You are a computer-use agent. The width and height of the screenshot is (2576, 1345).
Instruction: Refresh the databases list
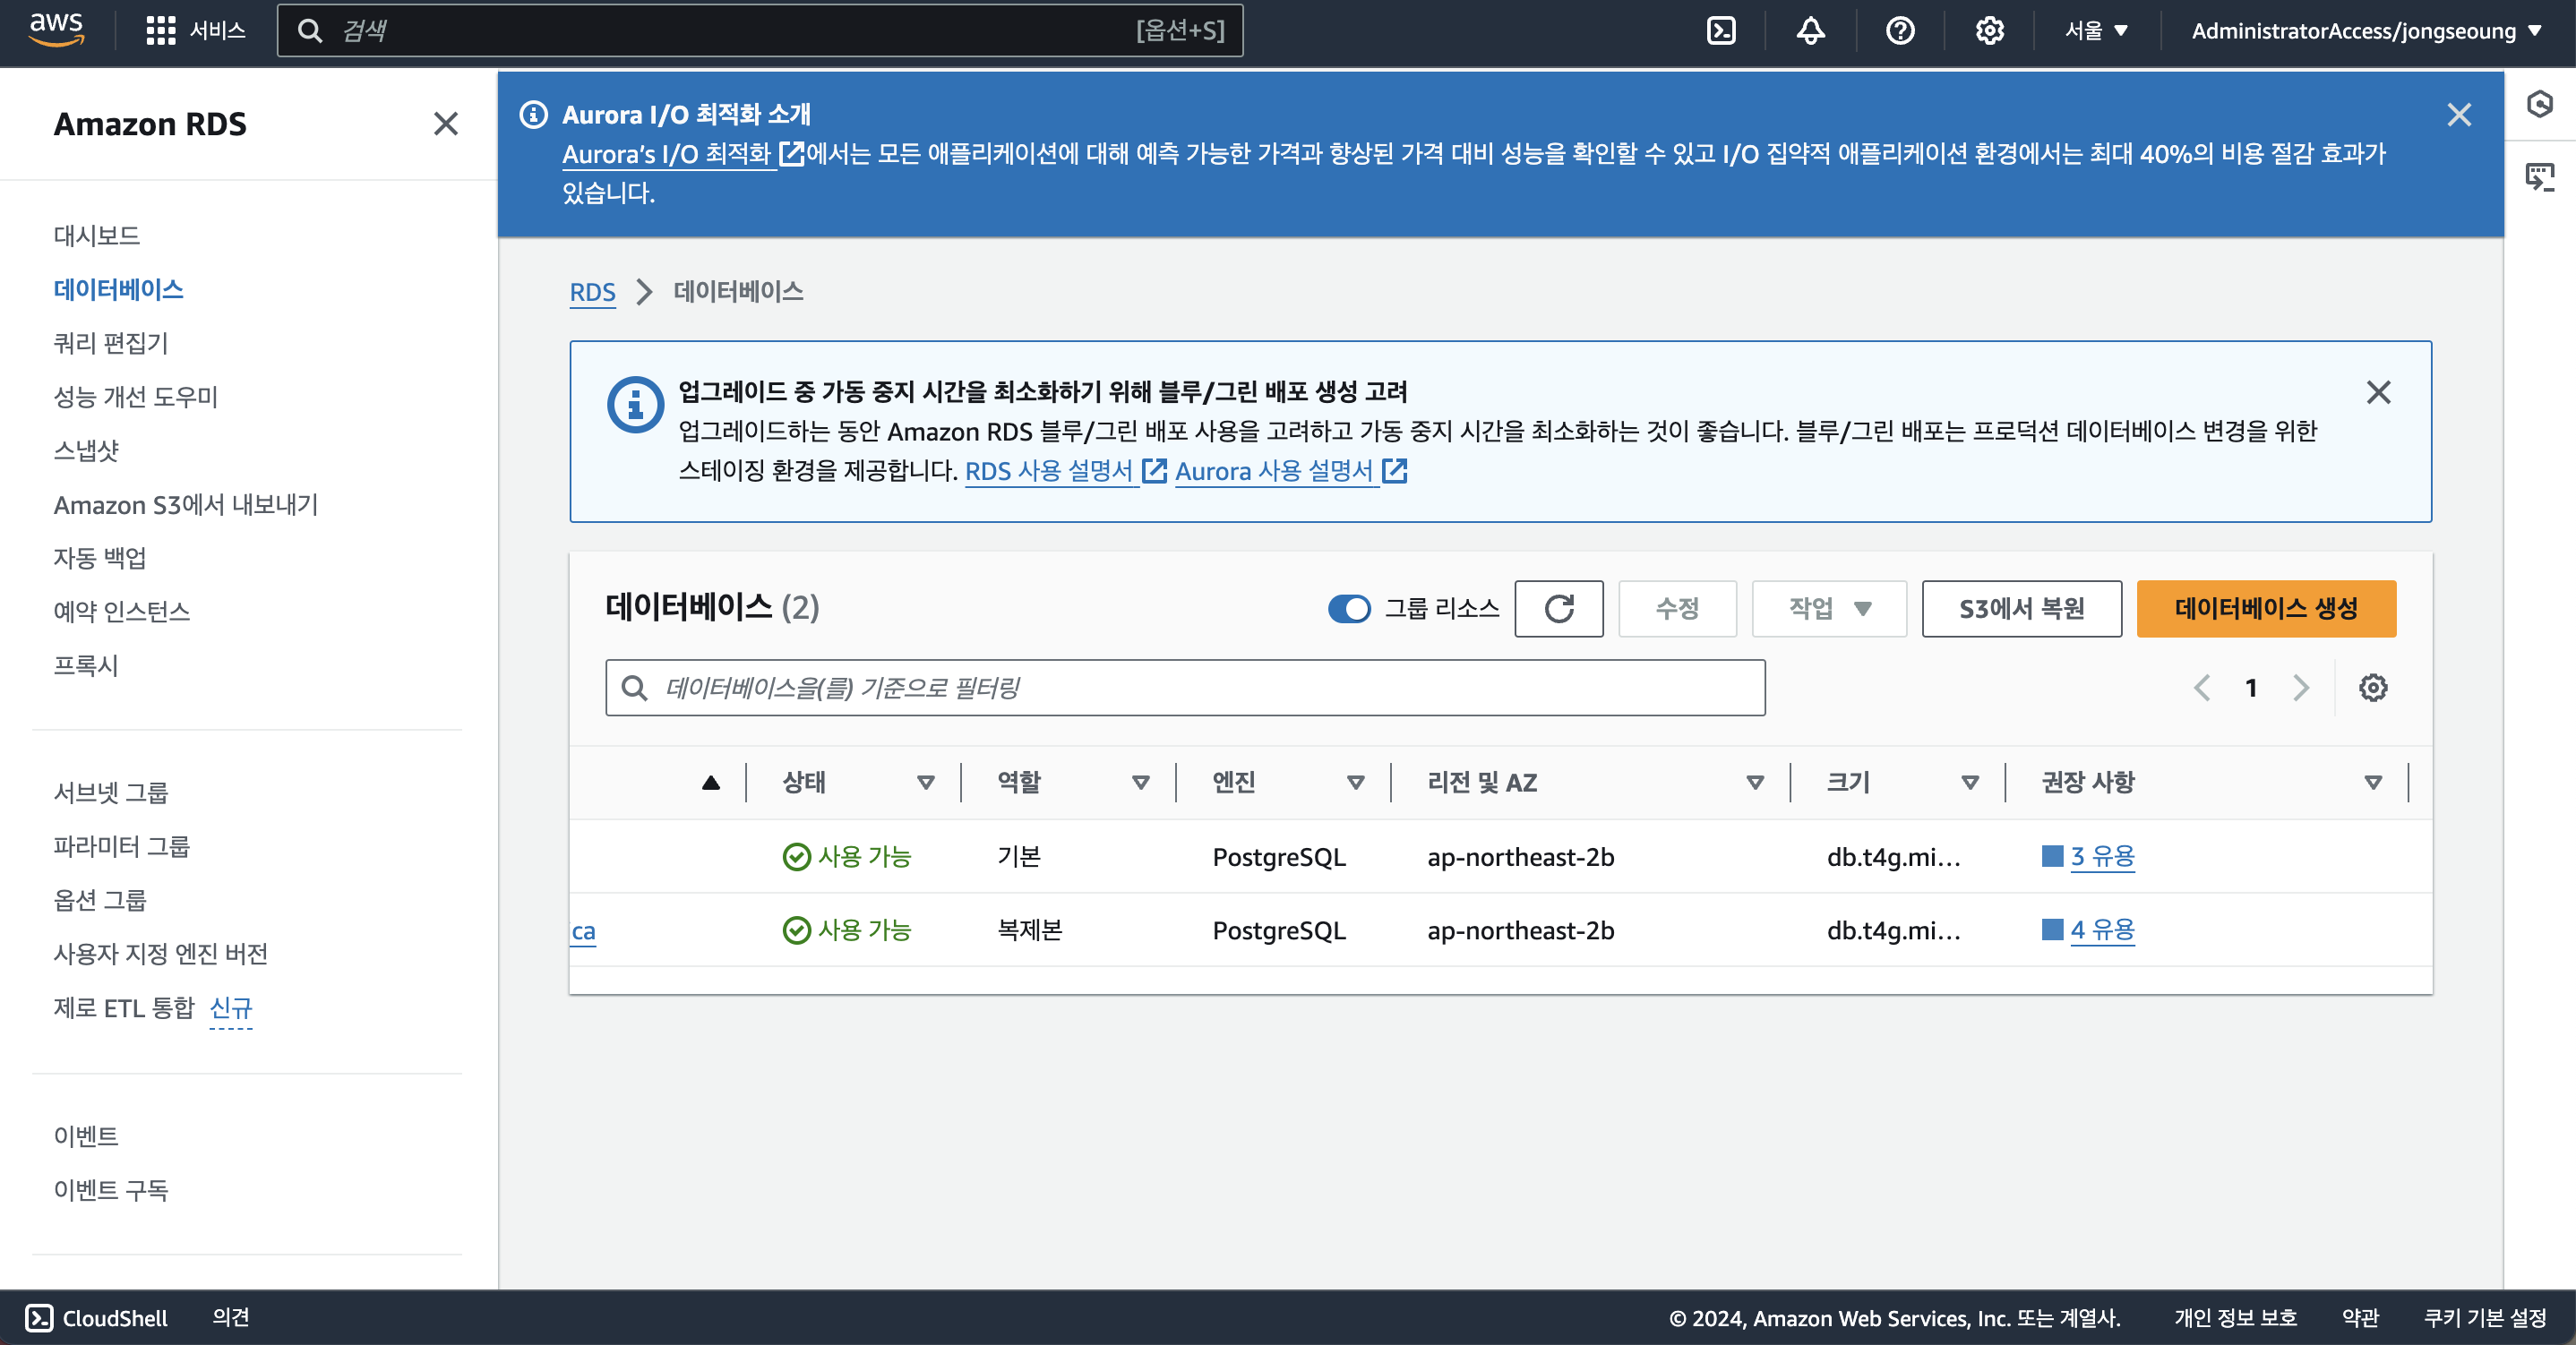[x=1558, y=608]
